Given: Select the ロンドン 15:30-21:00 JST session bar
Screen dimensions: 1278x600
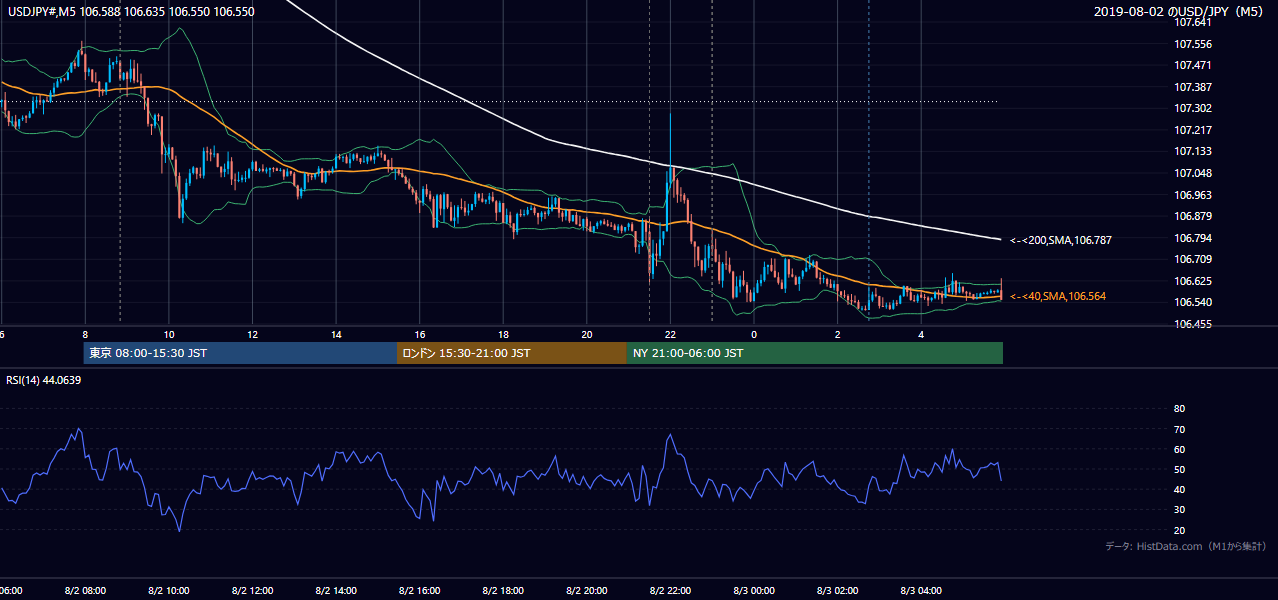Looking at the screenshot, I should pos(512,353).
